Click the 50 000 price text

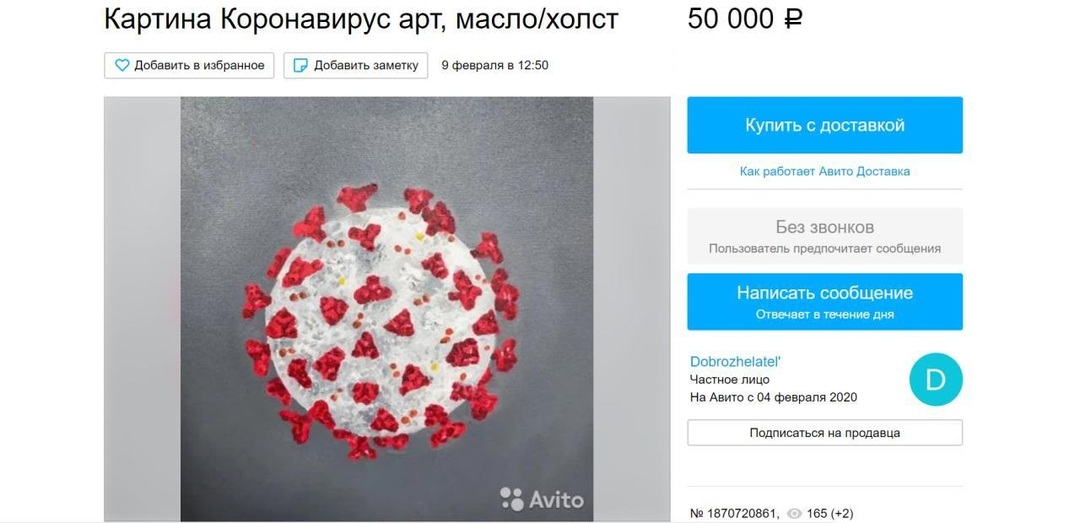coord(730,19)
